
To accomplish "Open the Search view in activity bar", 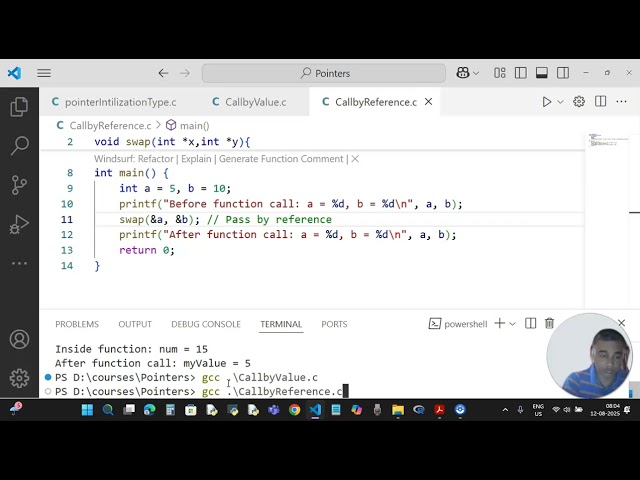I will tap(19, 145).
